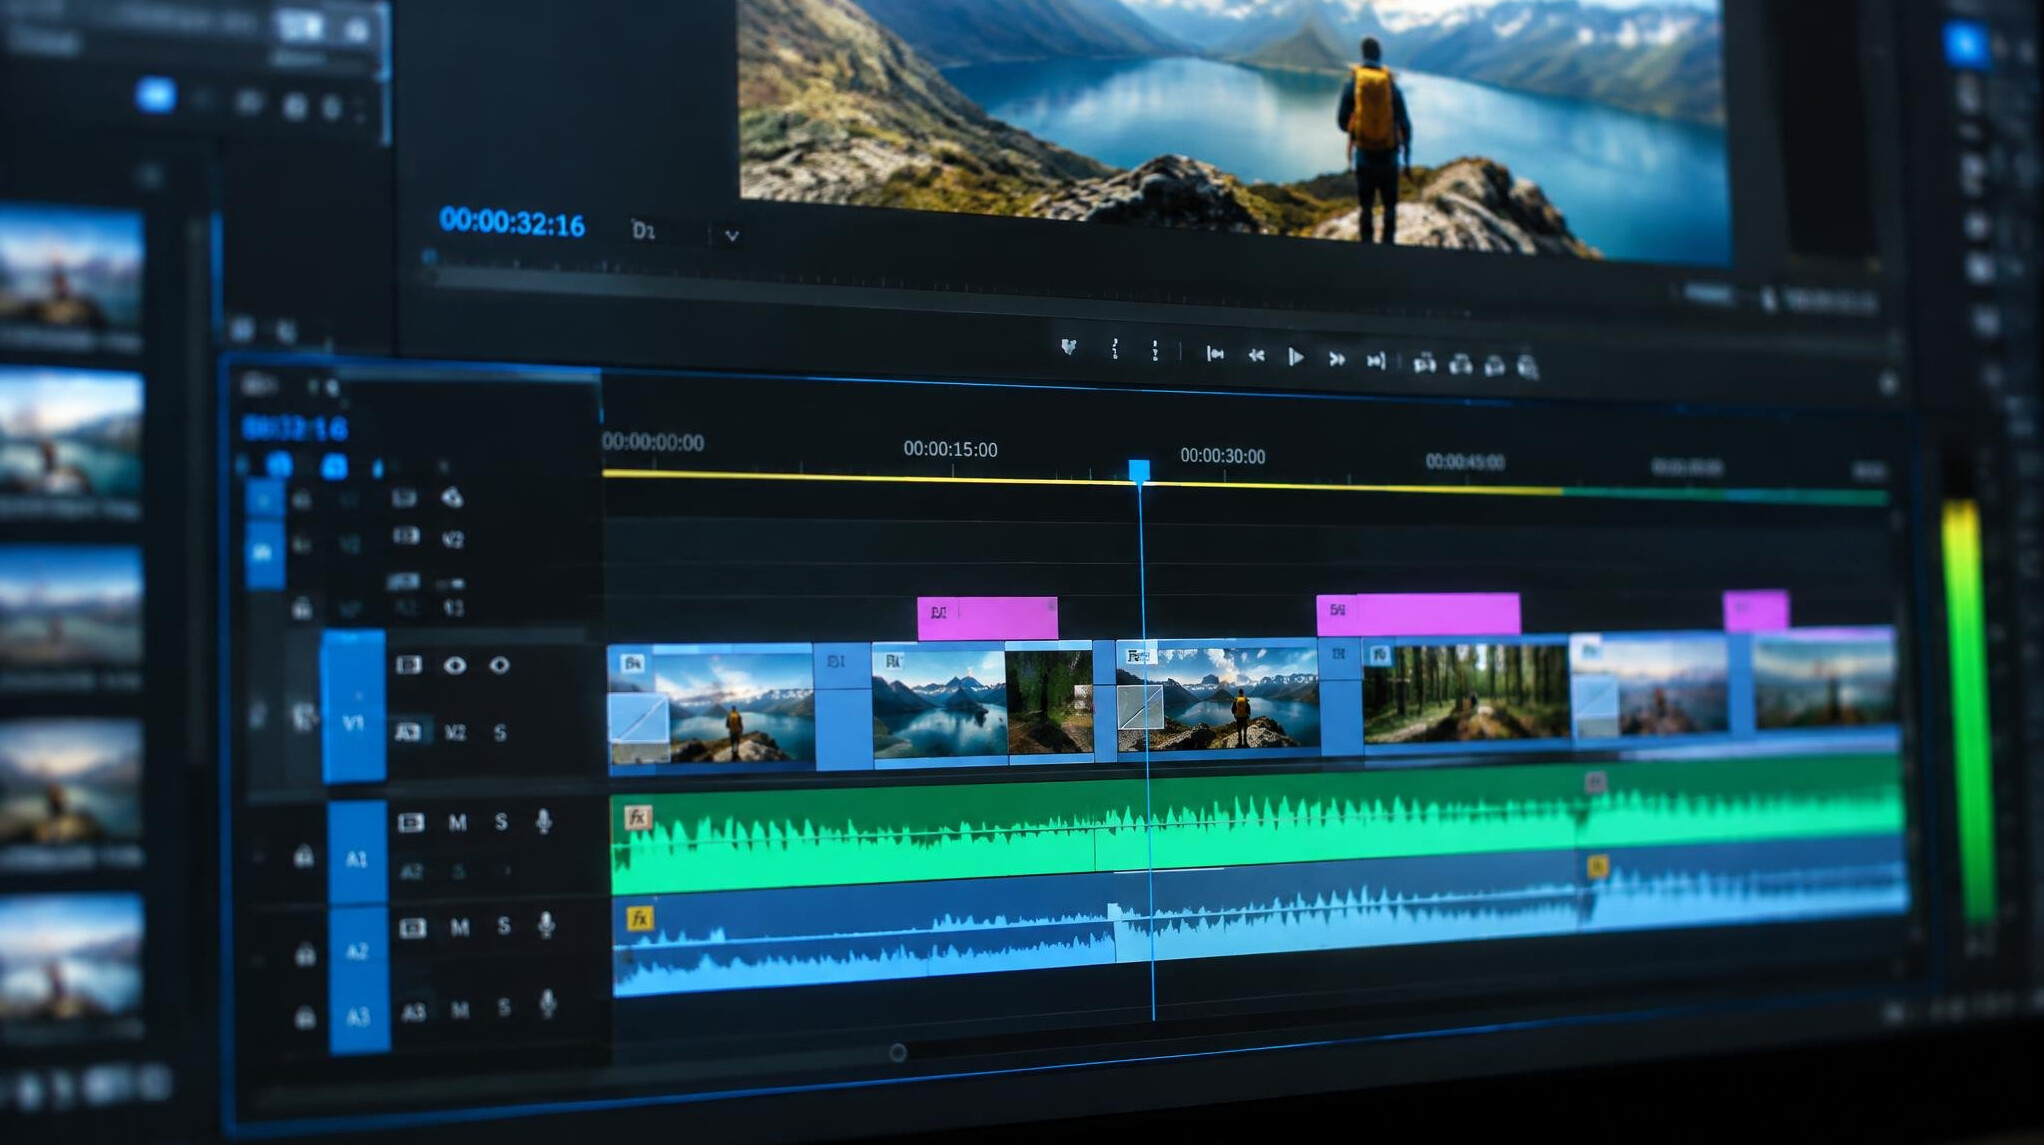Click the Extract icon in transport bar

pyautogui.click(x=1461, y=365)
